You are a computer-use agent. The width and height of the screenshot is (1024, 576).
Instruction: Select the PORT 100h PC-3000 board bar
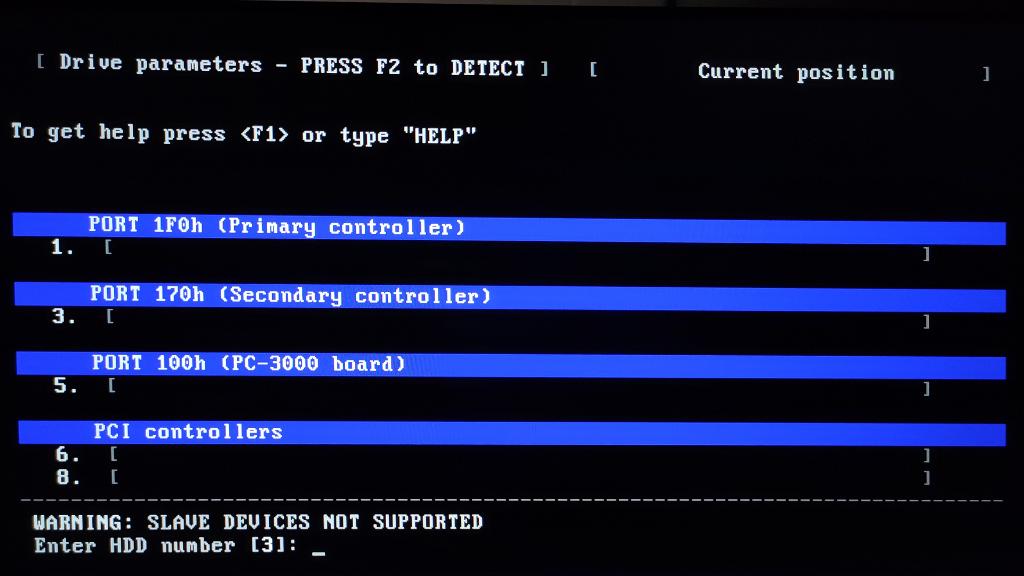(x=508, y=364)
